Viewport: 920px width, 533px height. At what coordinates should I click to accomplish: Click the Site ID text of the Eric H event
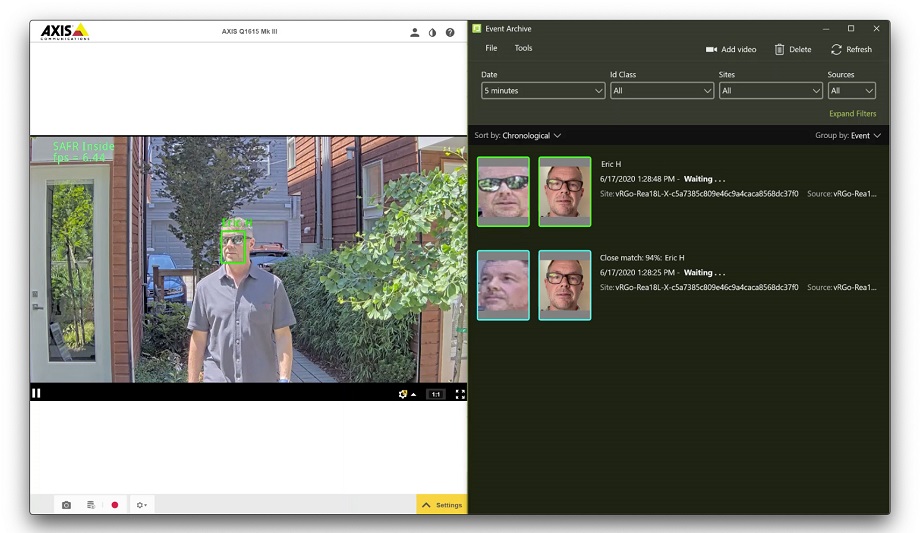click(699, 194)
